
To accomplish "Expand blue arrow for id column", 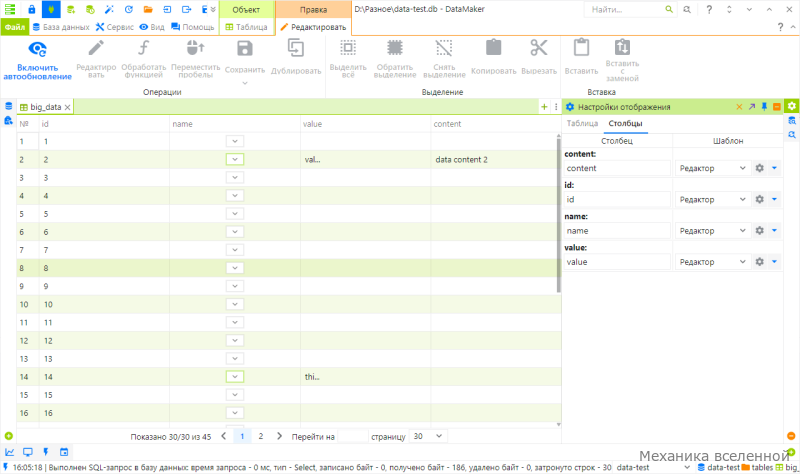I will click(x=774, y=199).
